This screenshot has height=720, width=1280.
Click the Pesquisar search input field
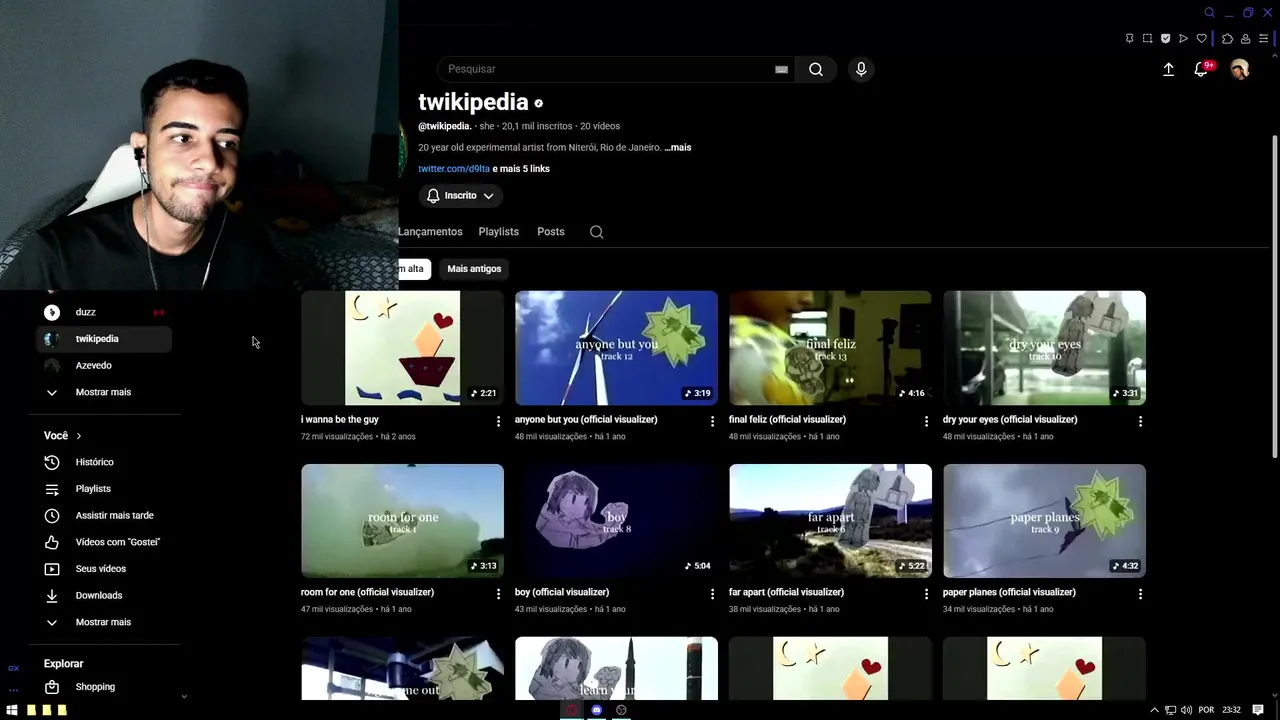(610, 69)
